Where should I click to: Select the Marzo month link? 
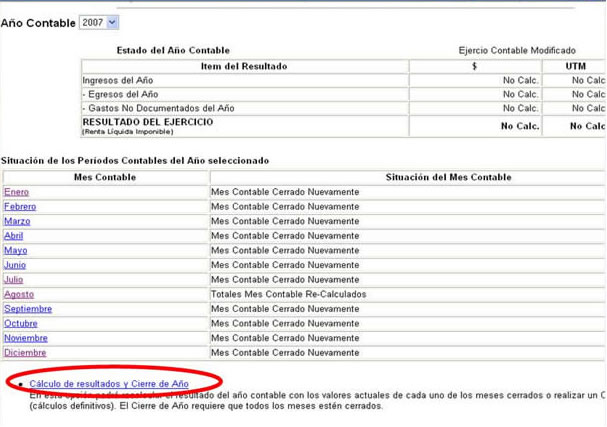(x=17, y=221)
